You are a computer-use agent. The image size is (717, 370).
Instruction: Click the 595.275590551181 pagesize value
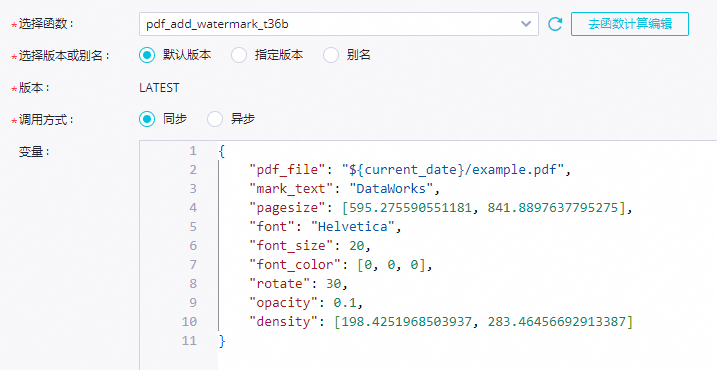tap(410, 208)
